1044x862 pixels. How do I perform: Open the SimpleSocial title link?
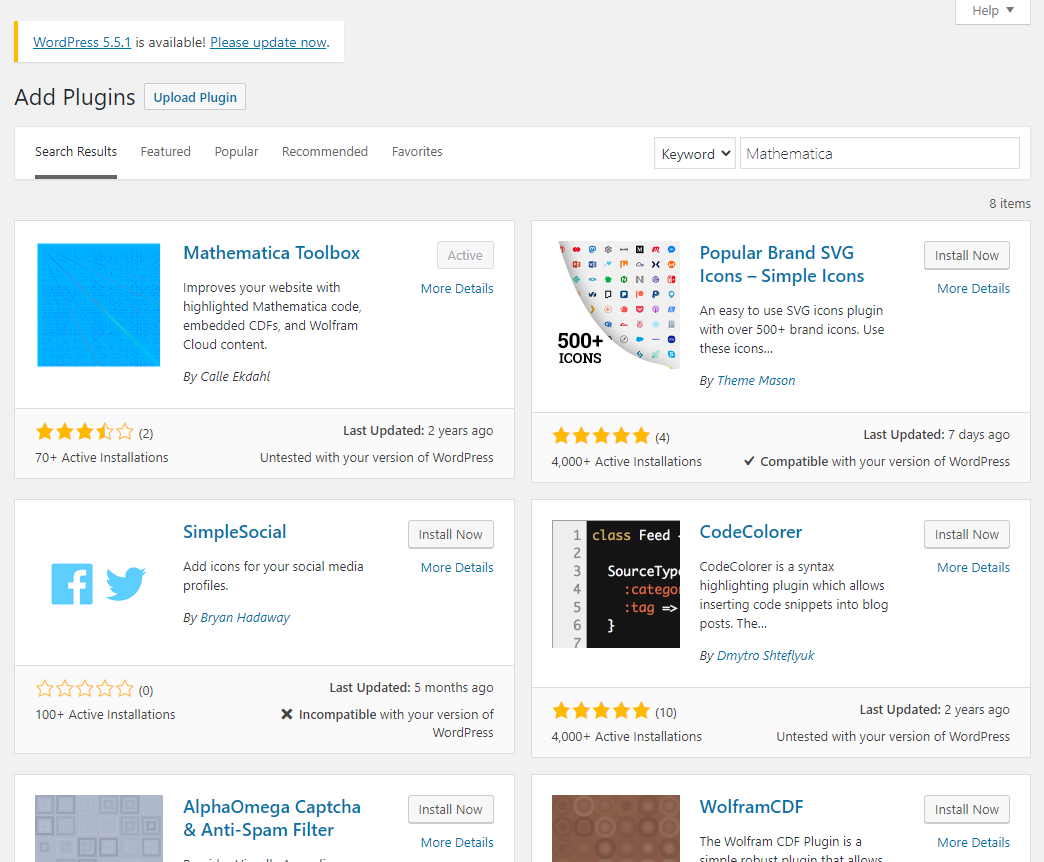click(x=234, y=532)
